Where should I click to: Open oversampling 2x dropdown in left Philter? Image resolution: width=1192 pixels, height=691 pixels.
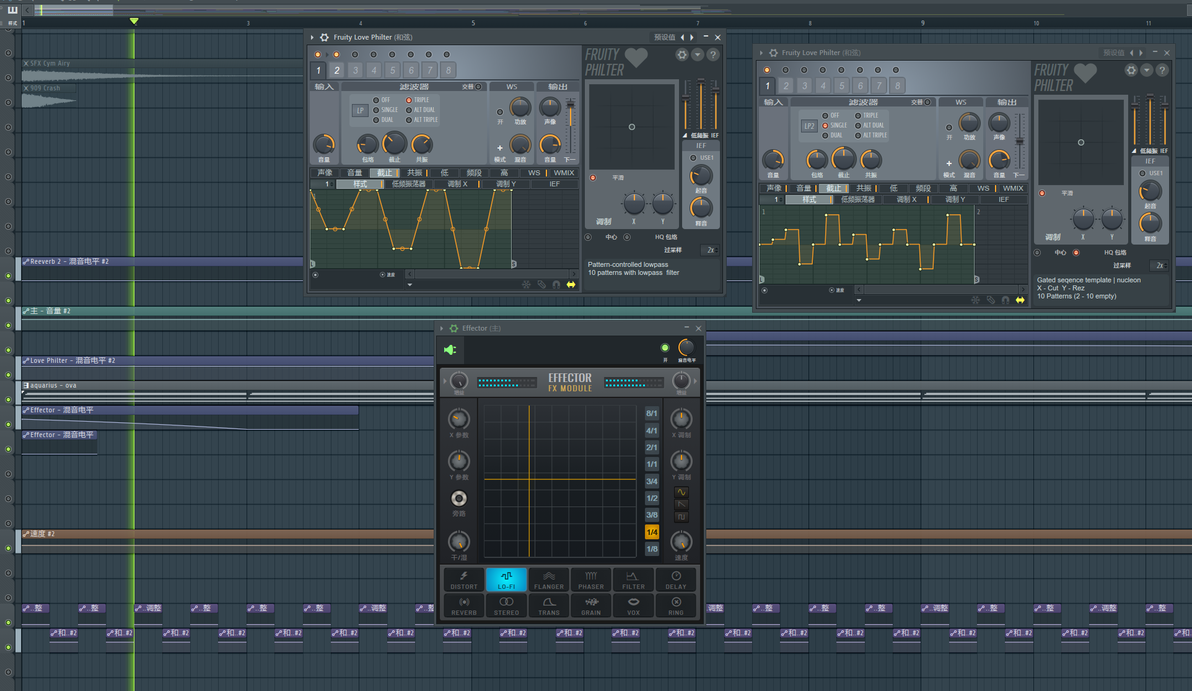[x=709, y=250]
